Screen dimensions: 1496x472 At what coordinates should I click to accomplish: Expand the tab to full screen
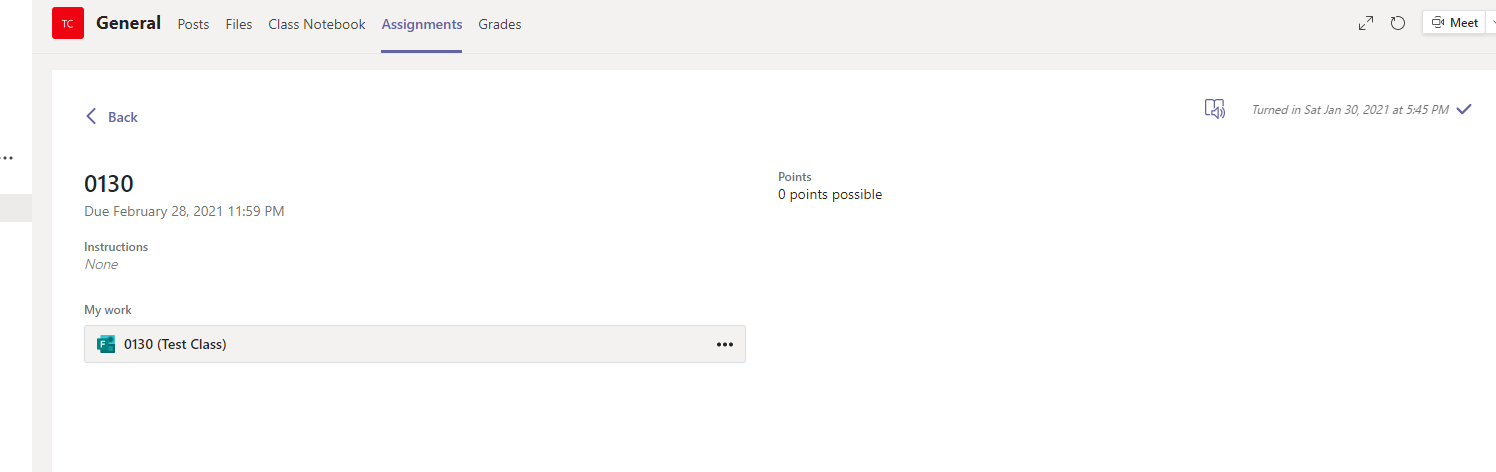tap(1366, 23)
